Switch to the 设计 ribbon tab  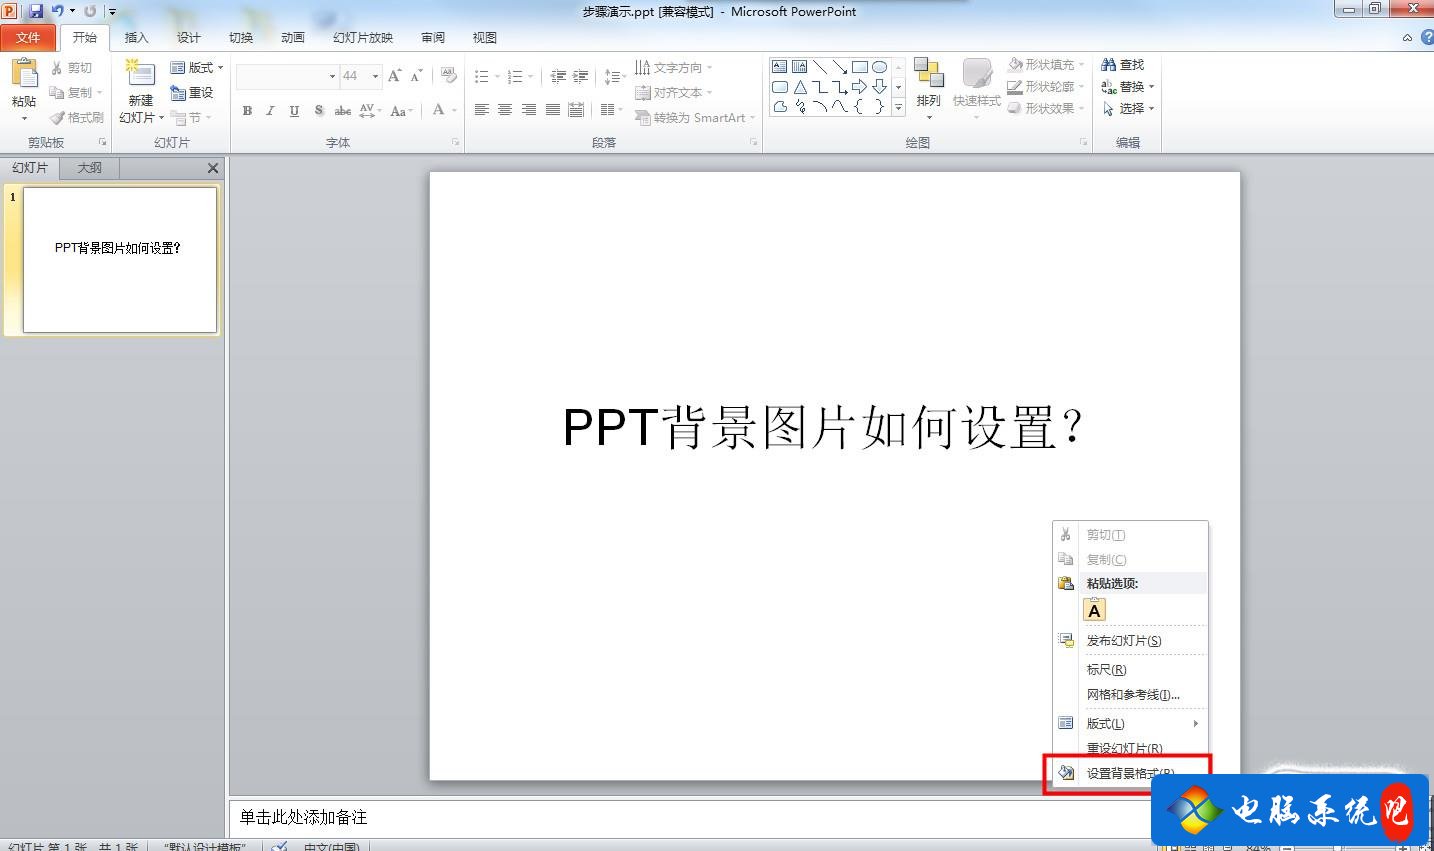[x=188, y=37]
